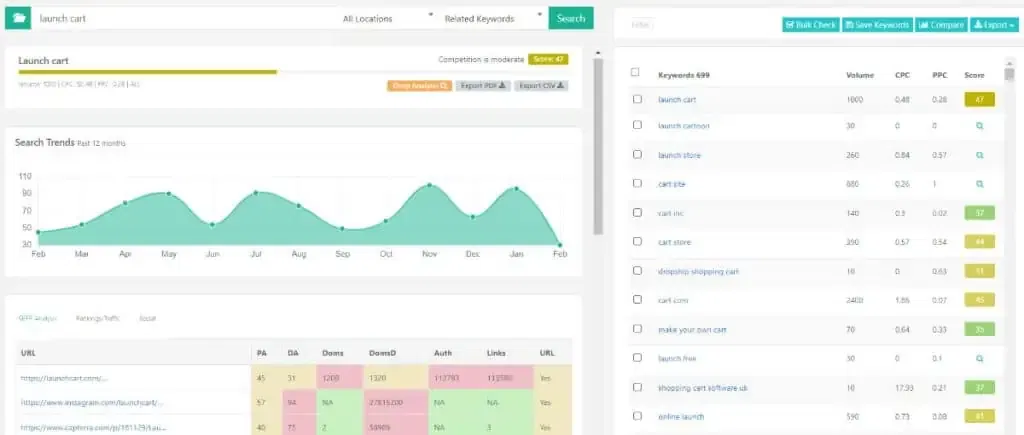Click the Export CSV button

[541, 86]
